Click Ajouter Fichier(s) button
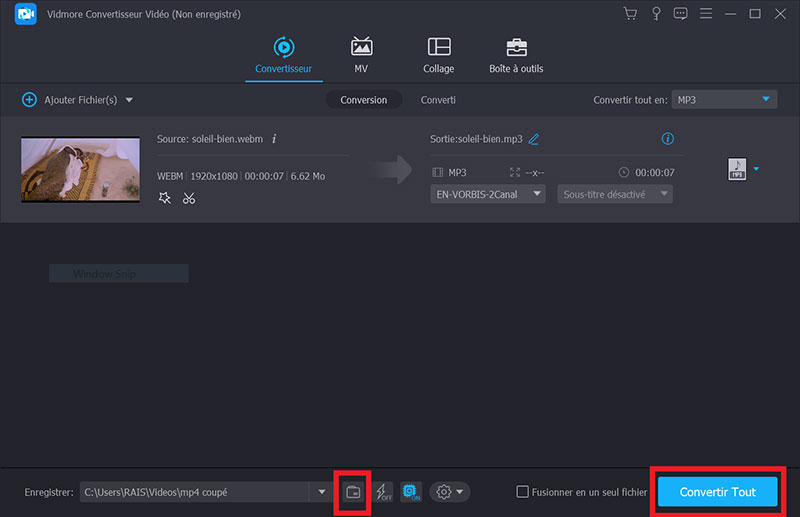Image resolution: width=800 pixels, height=517 pixels. click(70, 100)
